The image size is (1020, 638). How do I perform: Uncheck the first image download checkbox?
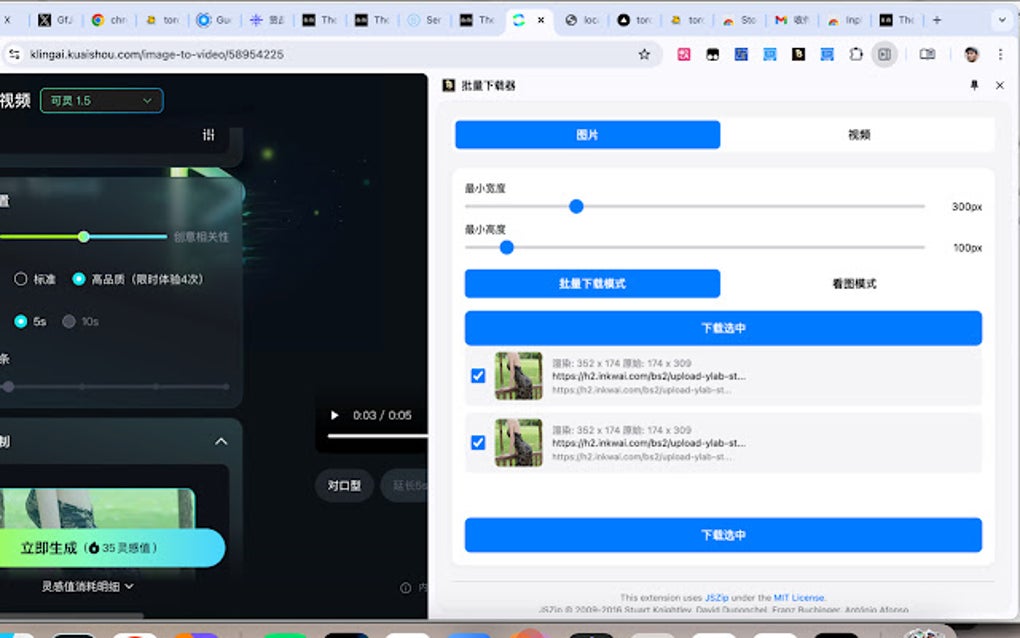(477, 376)
